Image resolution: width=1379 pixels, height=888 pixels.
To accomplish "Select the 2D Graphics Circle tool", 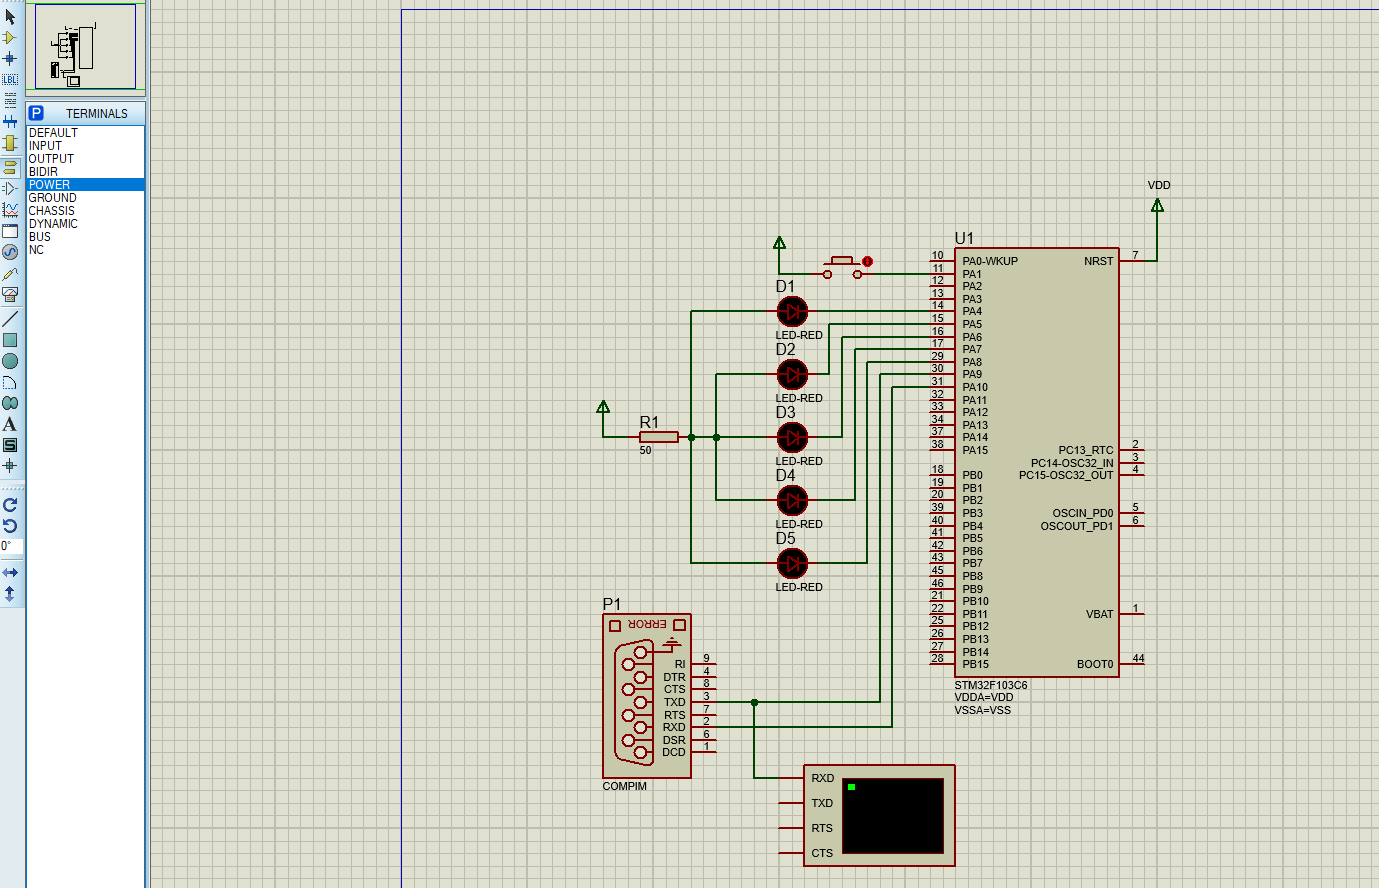I will [10, 361].
